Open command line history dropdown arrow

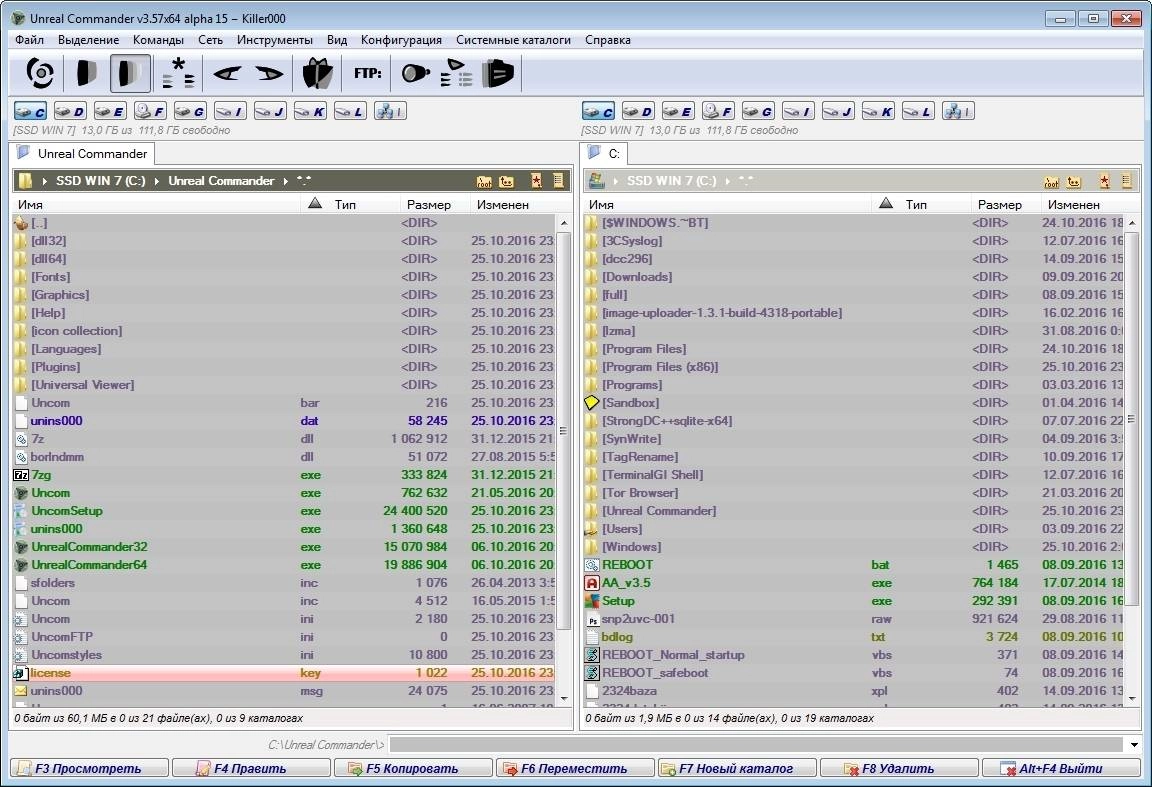1134,745
